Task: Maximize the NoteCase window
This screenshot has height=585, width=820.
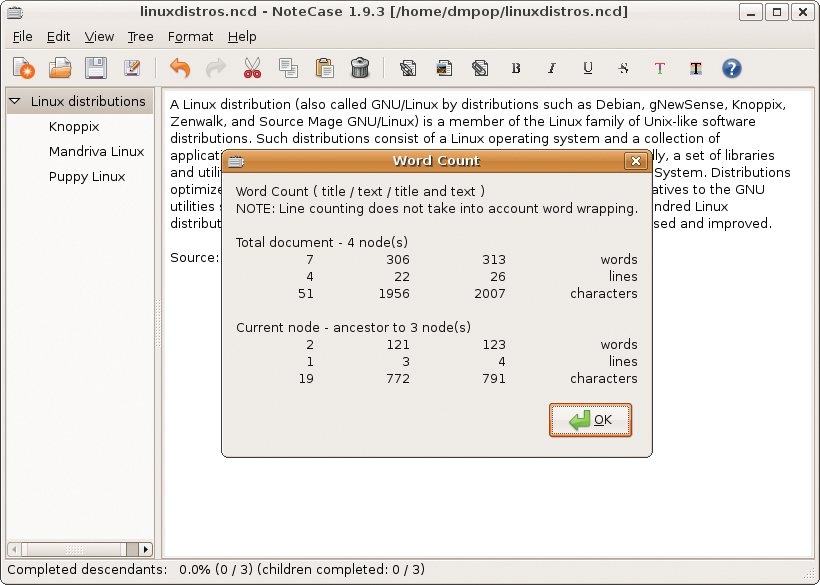Action: (x=777, y=12)
